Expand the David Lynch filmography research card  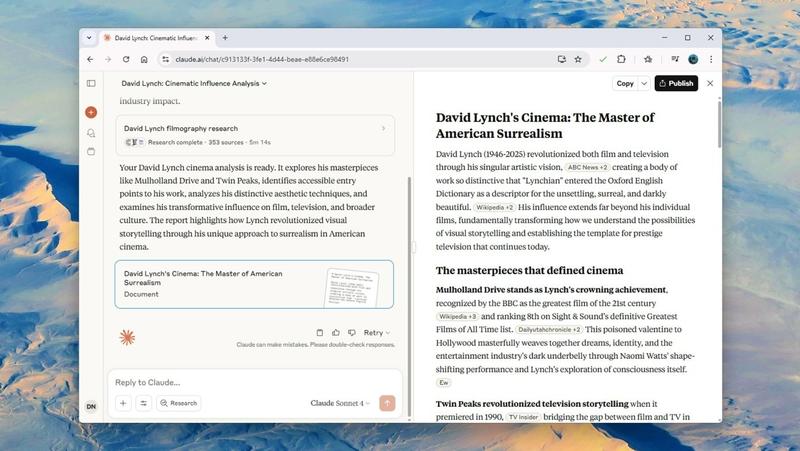coord(255,135)
